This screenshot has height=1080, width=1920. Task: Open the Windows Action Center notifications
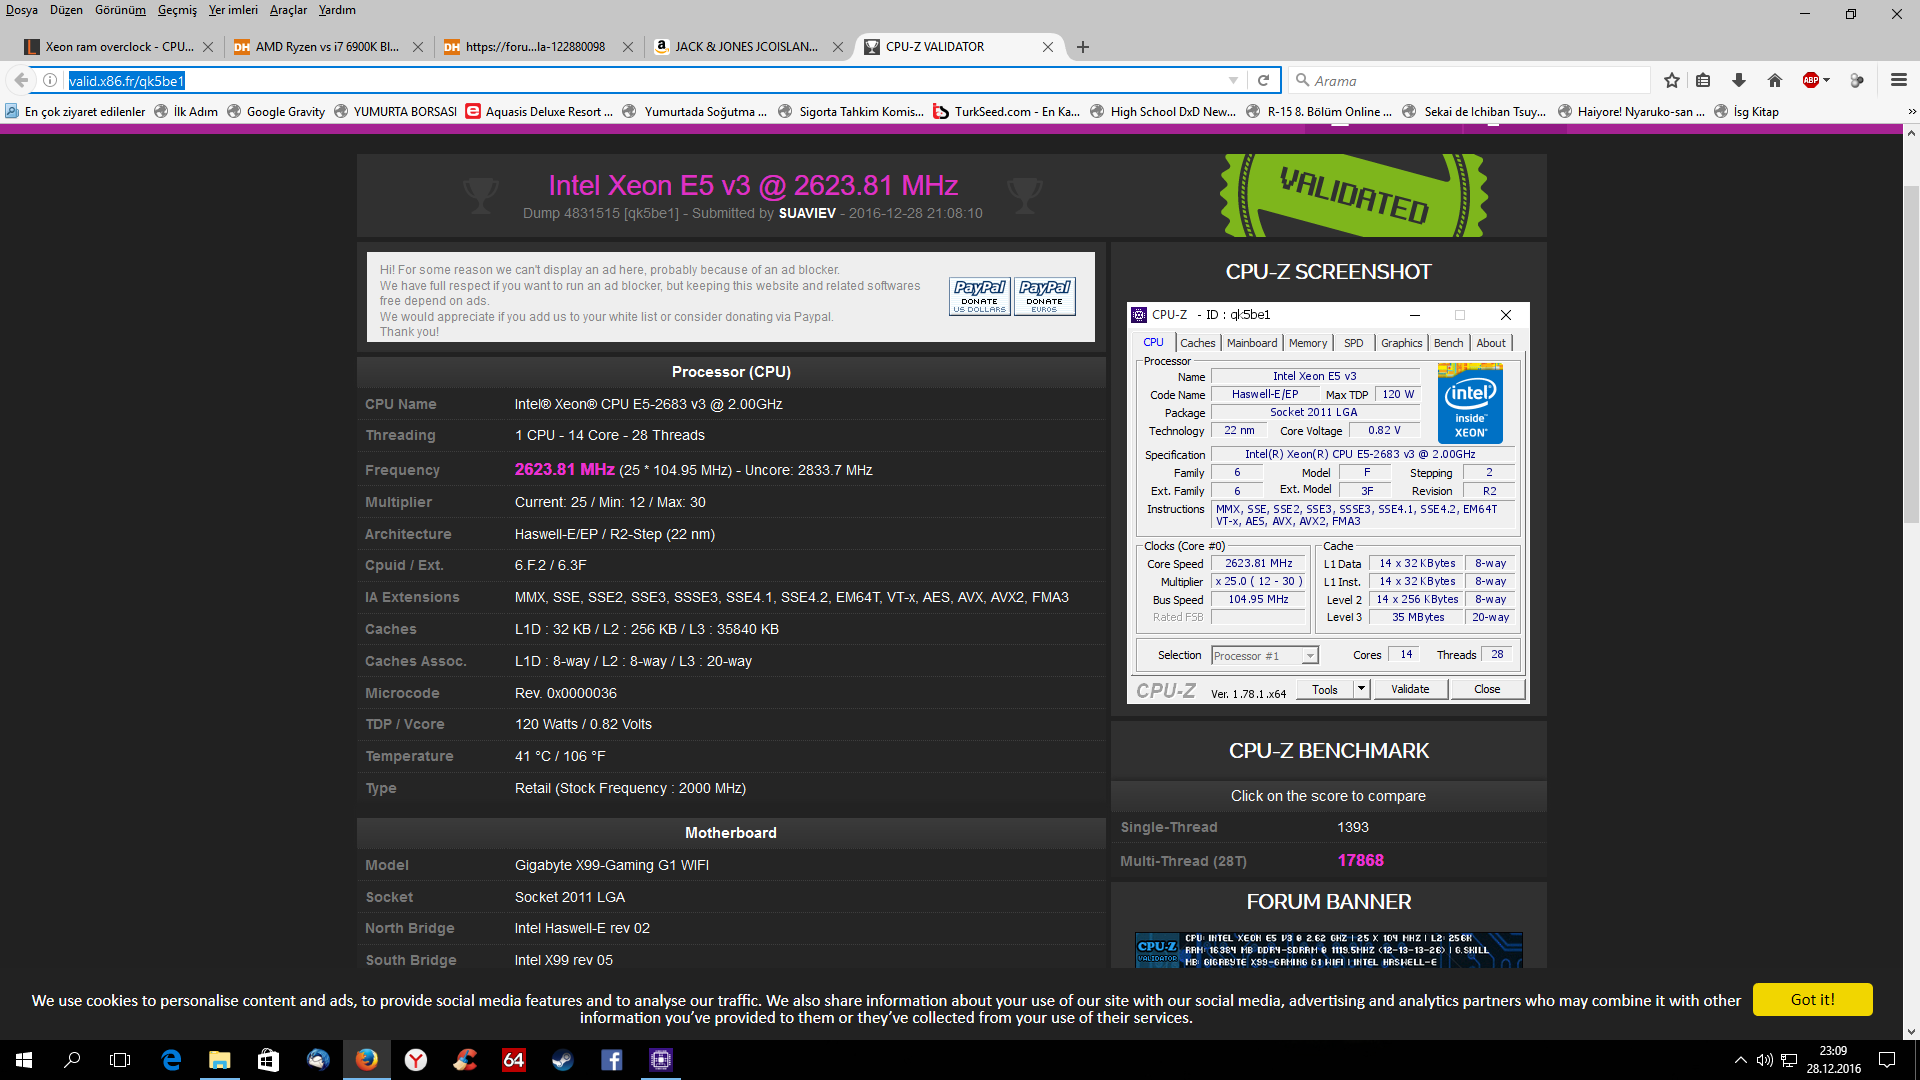1887,1060
